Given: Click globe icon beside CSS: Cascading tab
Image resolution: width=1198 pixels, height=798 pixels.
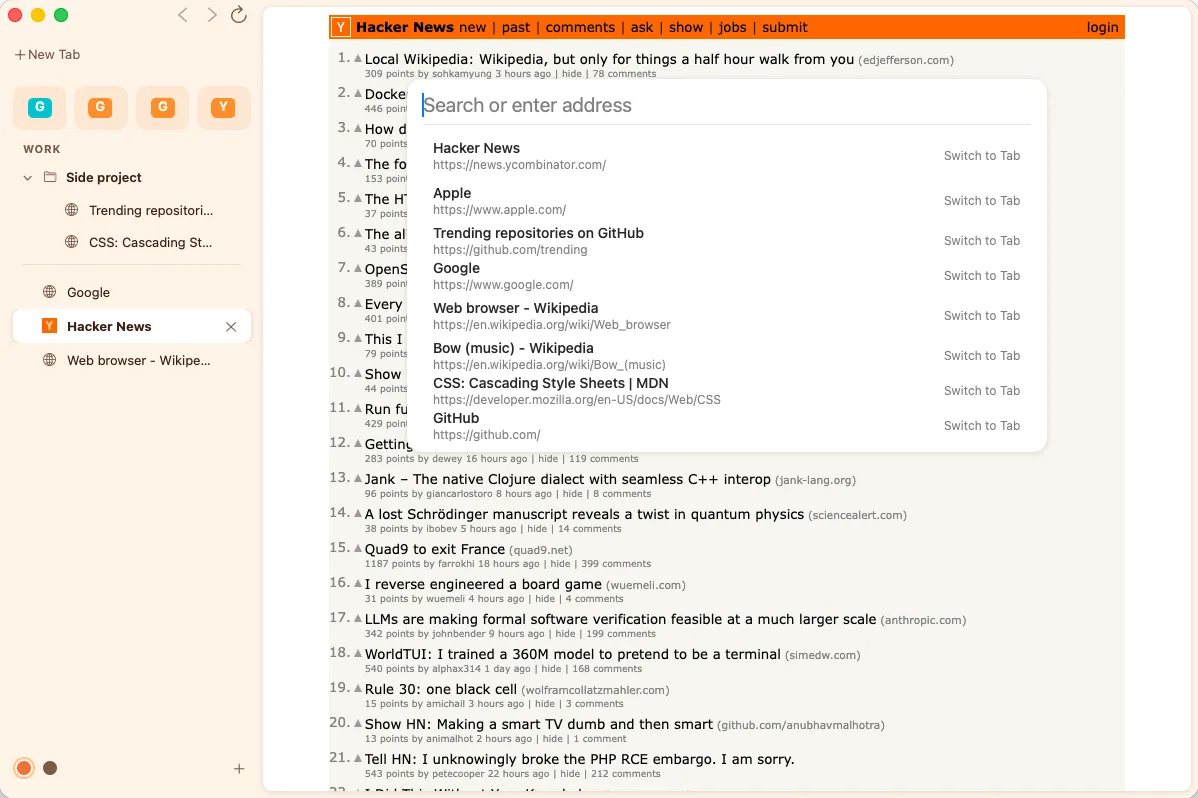Looking at the screenshot, I should pyautogui.click(x=72, y=242).
